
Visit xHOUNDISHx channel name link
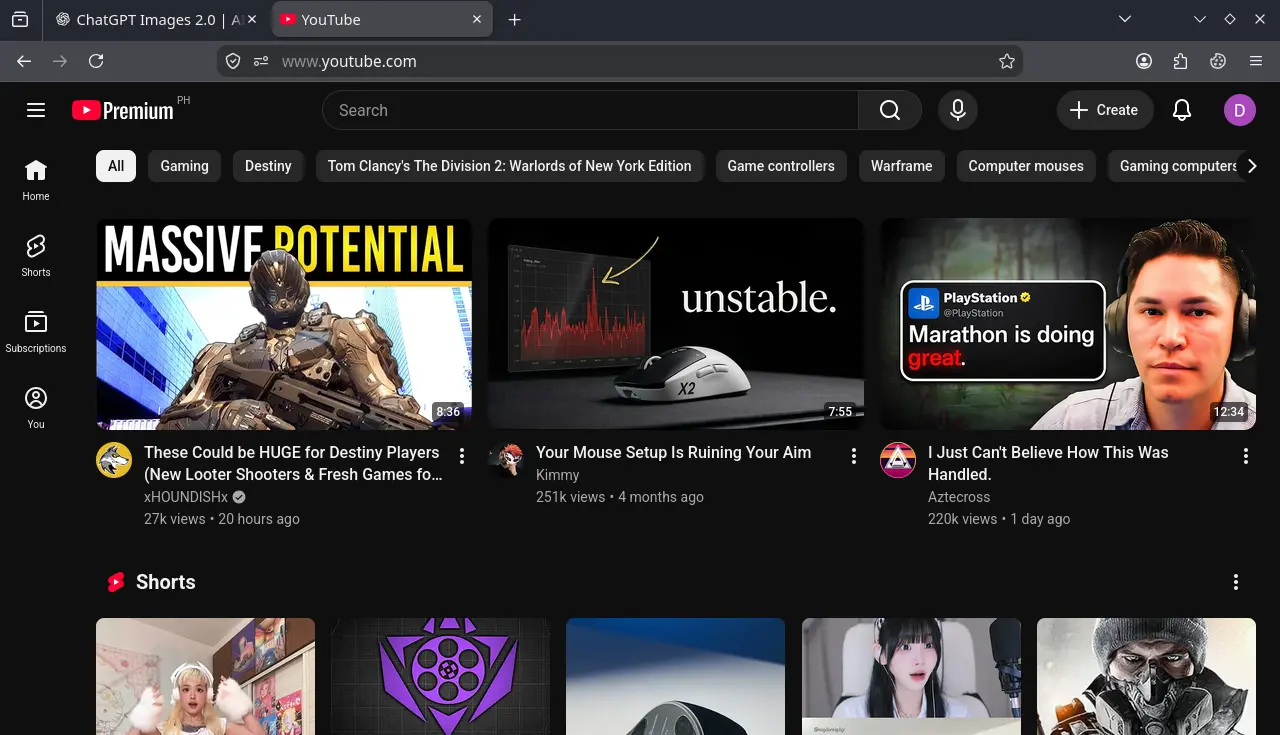pos(186,497)
